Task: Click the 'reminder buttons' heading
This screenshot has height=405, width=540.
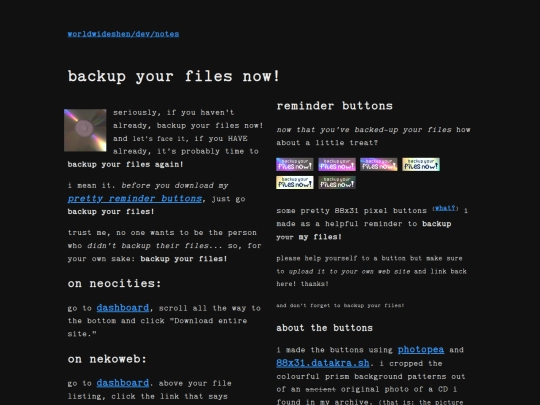Action: pyautogui.click(x=334, y=106)
